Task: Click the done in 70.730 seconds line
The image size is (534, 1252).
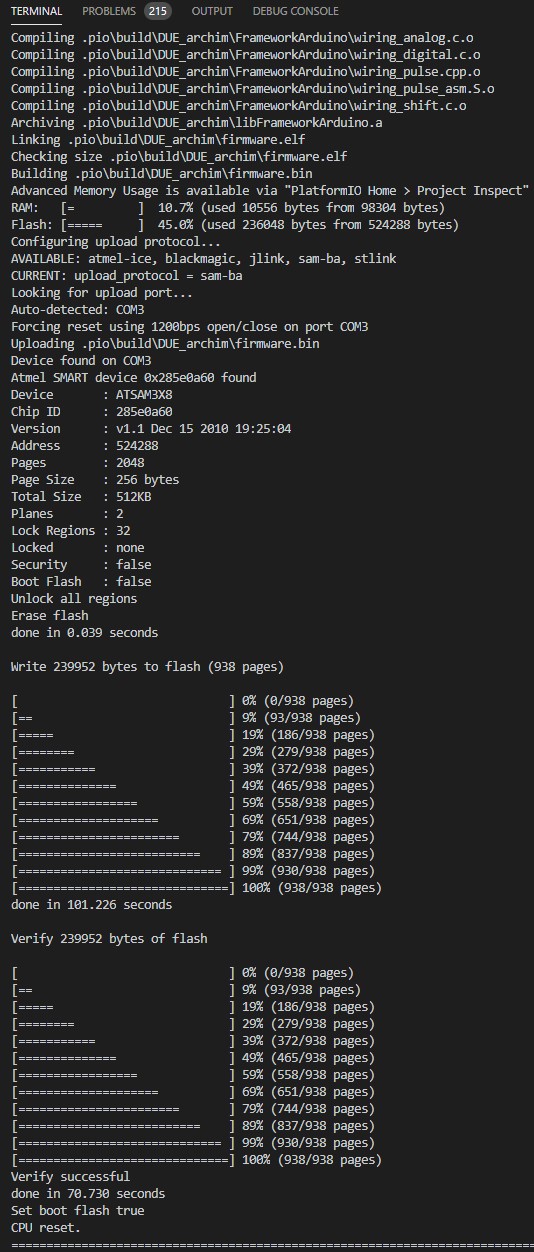Action: tap(88, 1194)
